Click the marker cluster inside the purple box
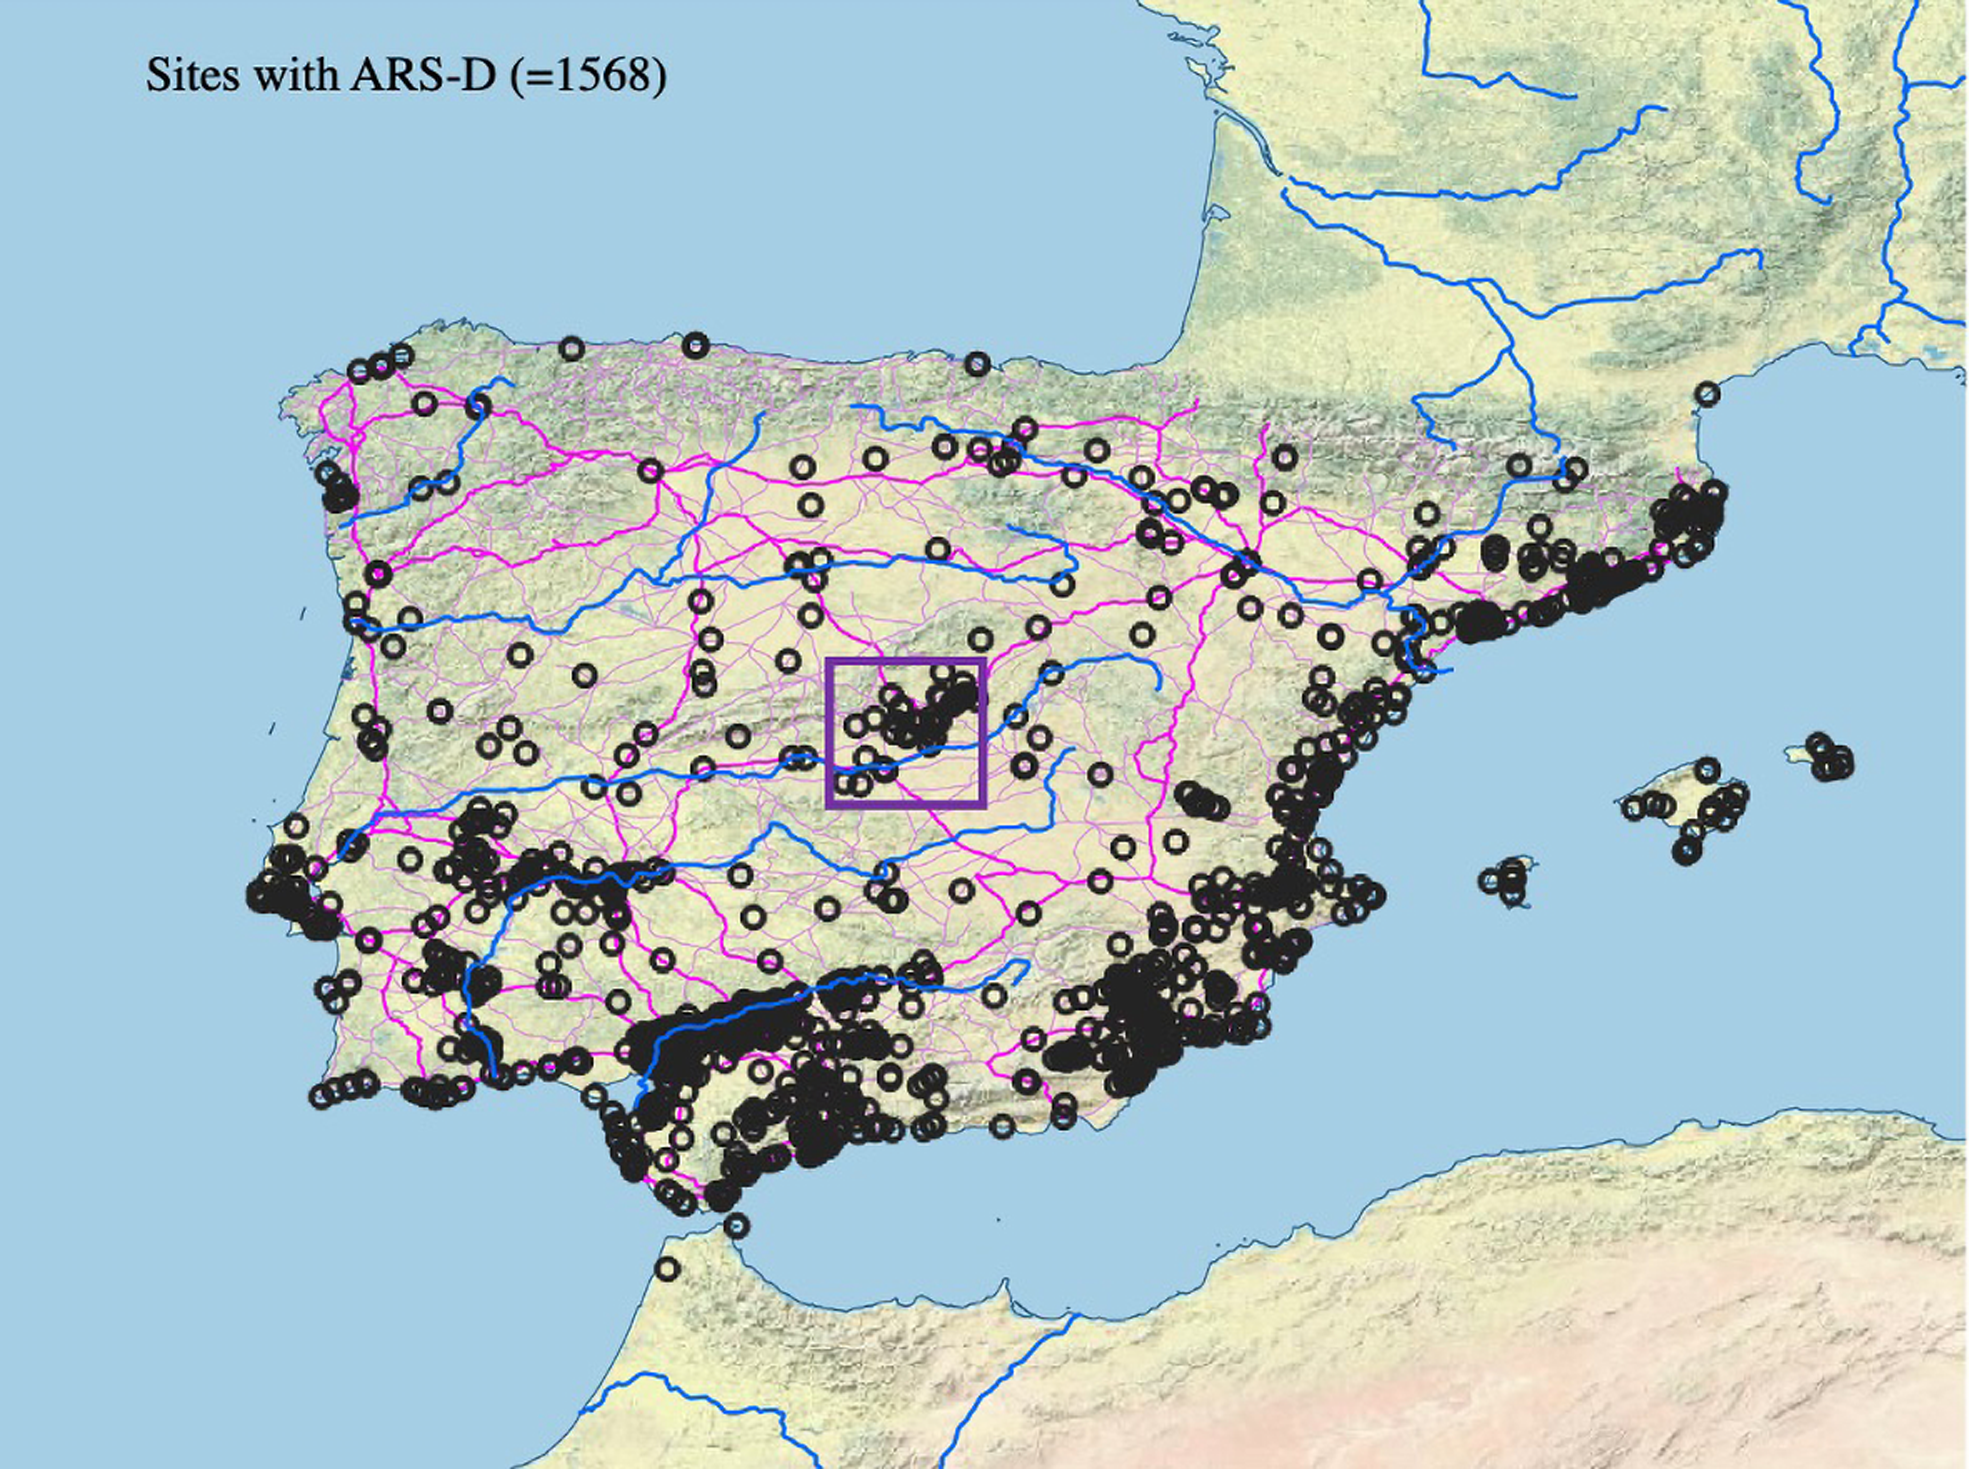 pos(925,715)
